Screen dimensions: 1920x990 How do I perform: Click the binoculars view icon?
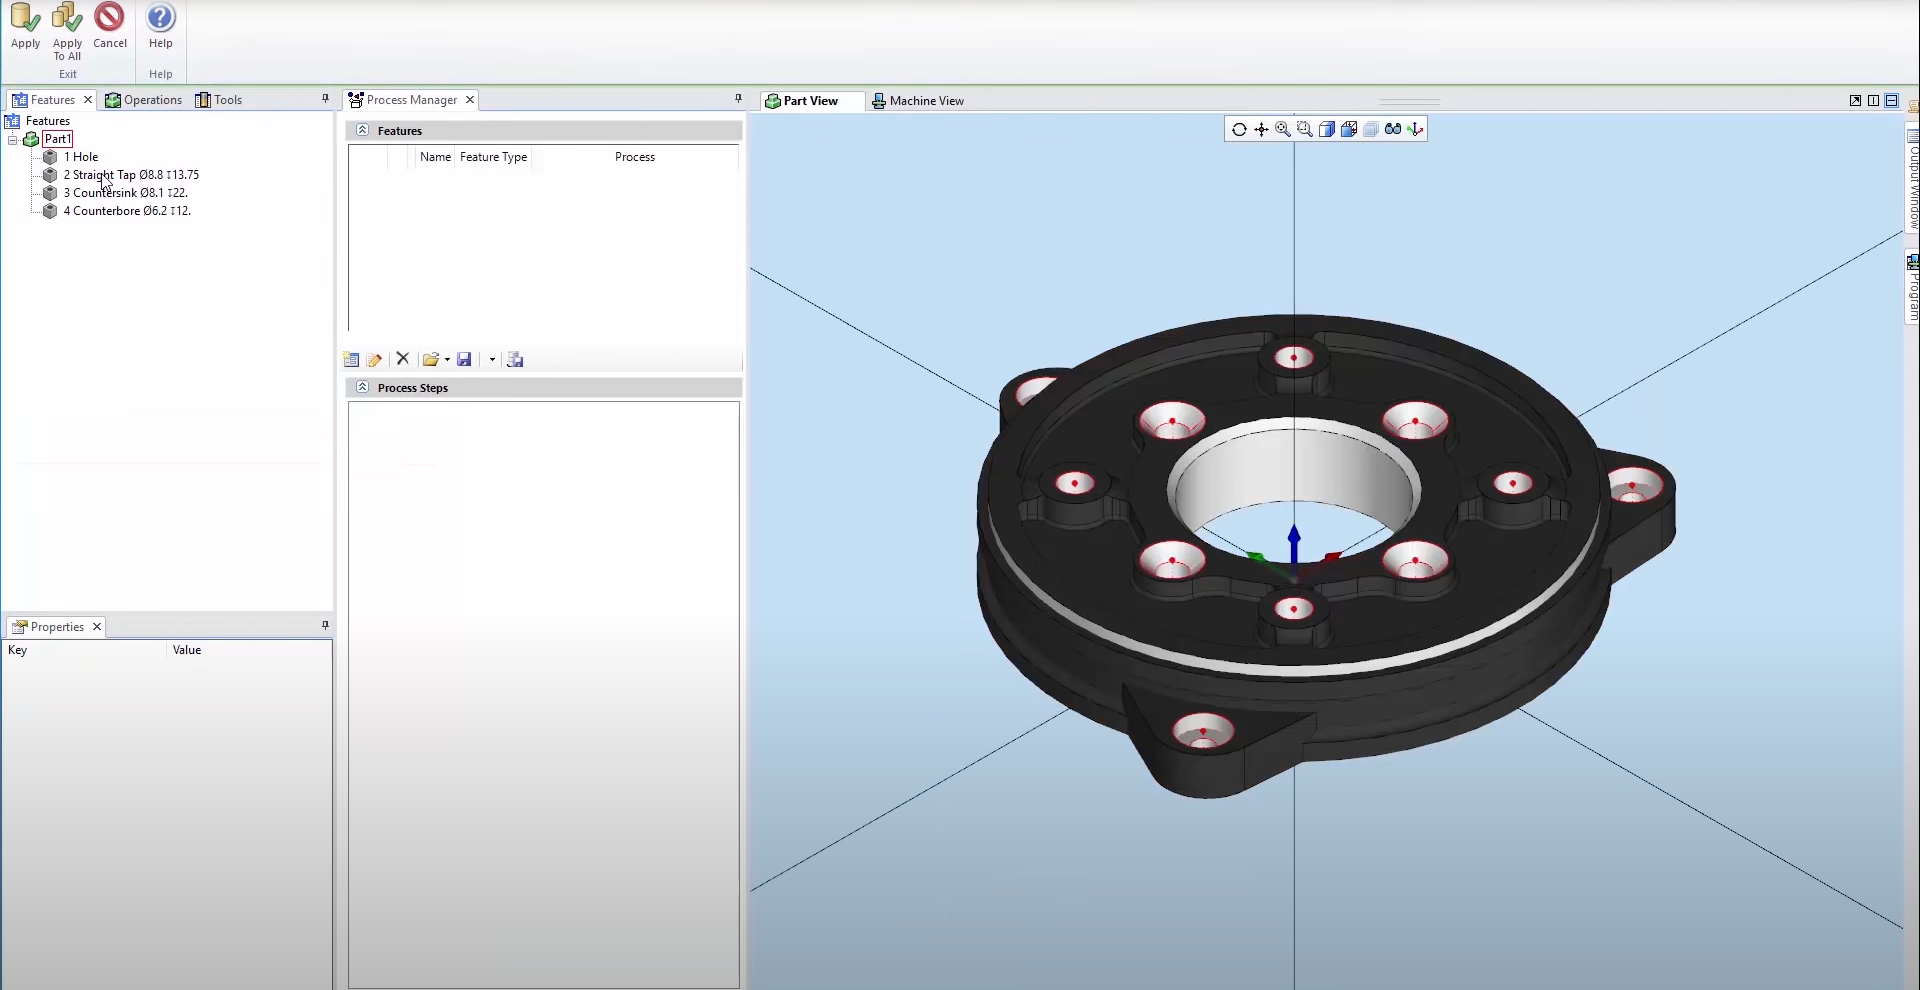point(1393,129)
